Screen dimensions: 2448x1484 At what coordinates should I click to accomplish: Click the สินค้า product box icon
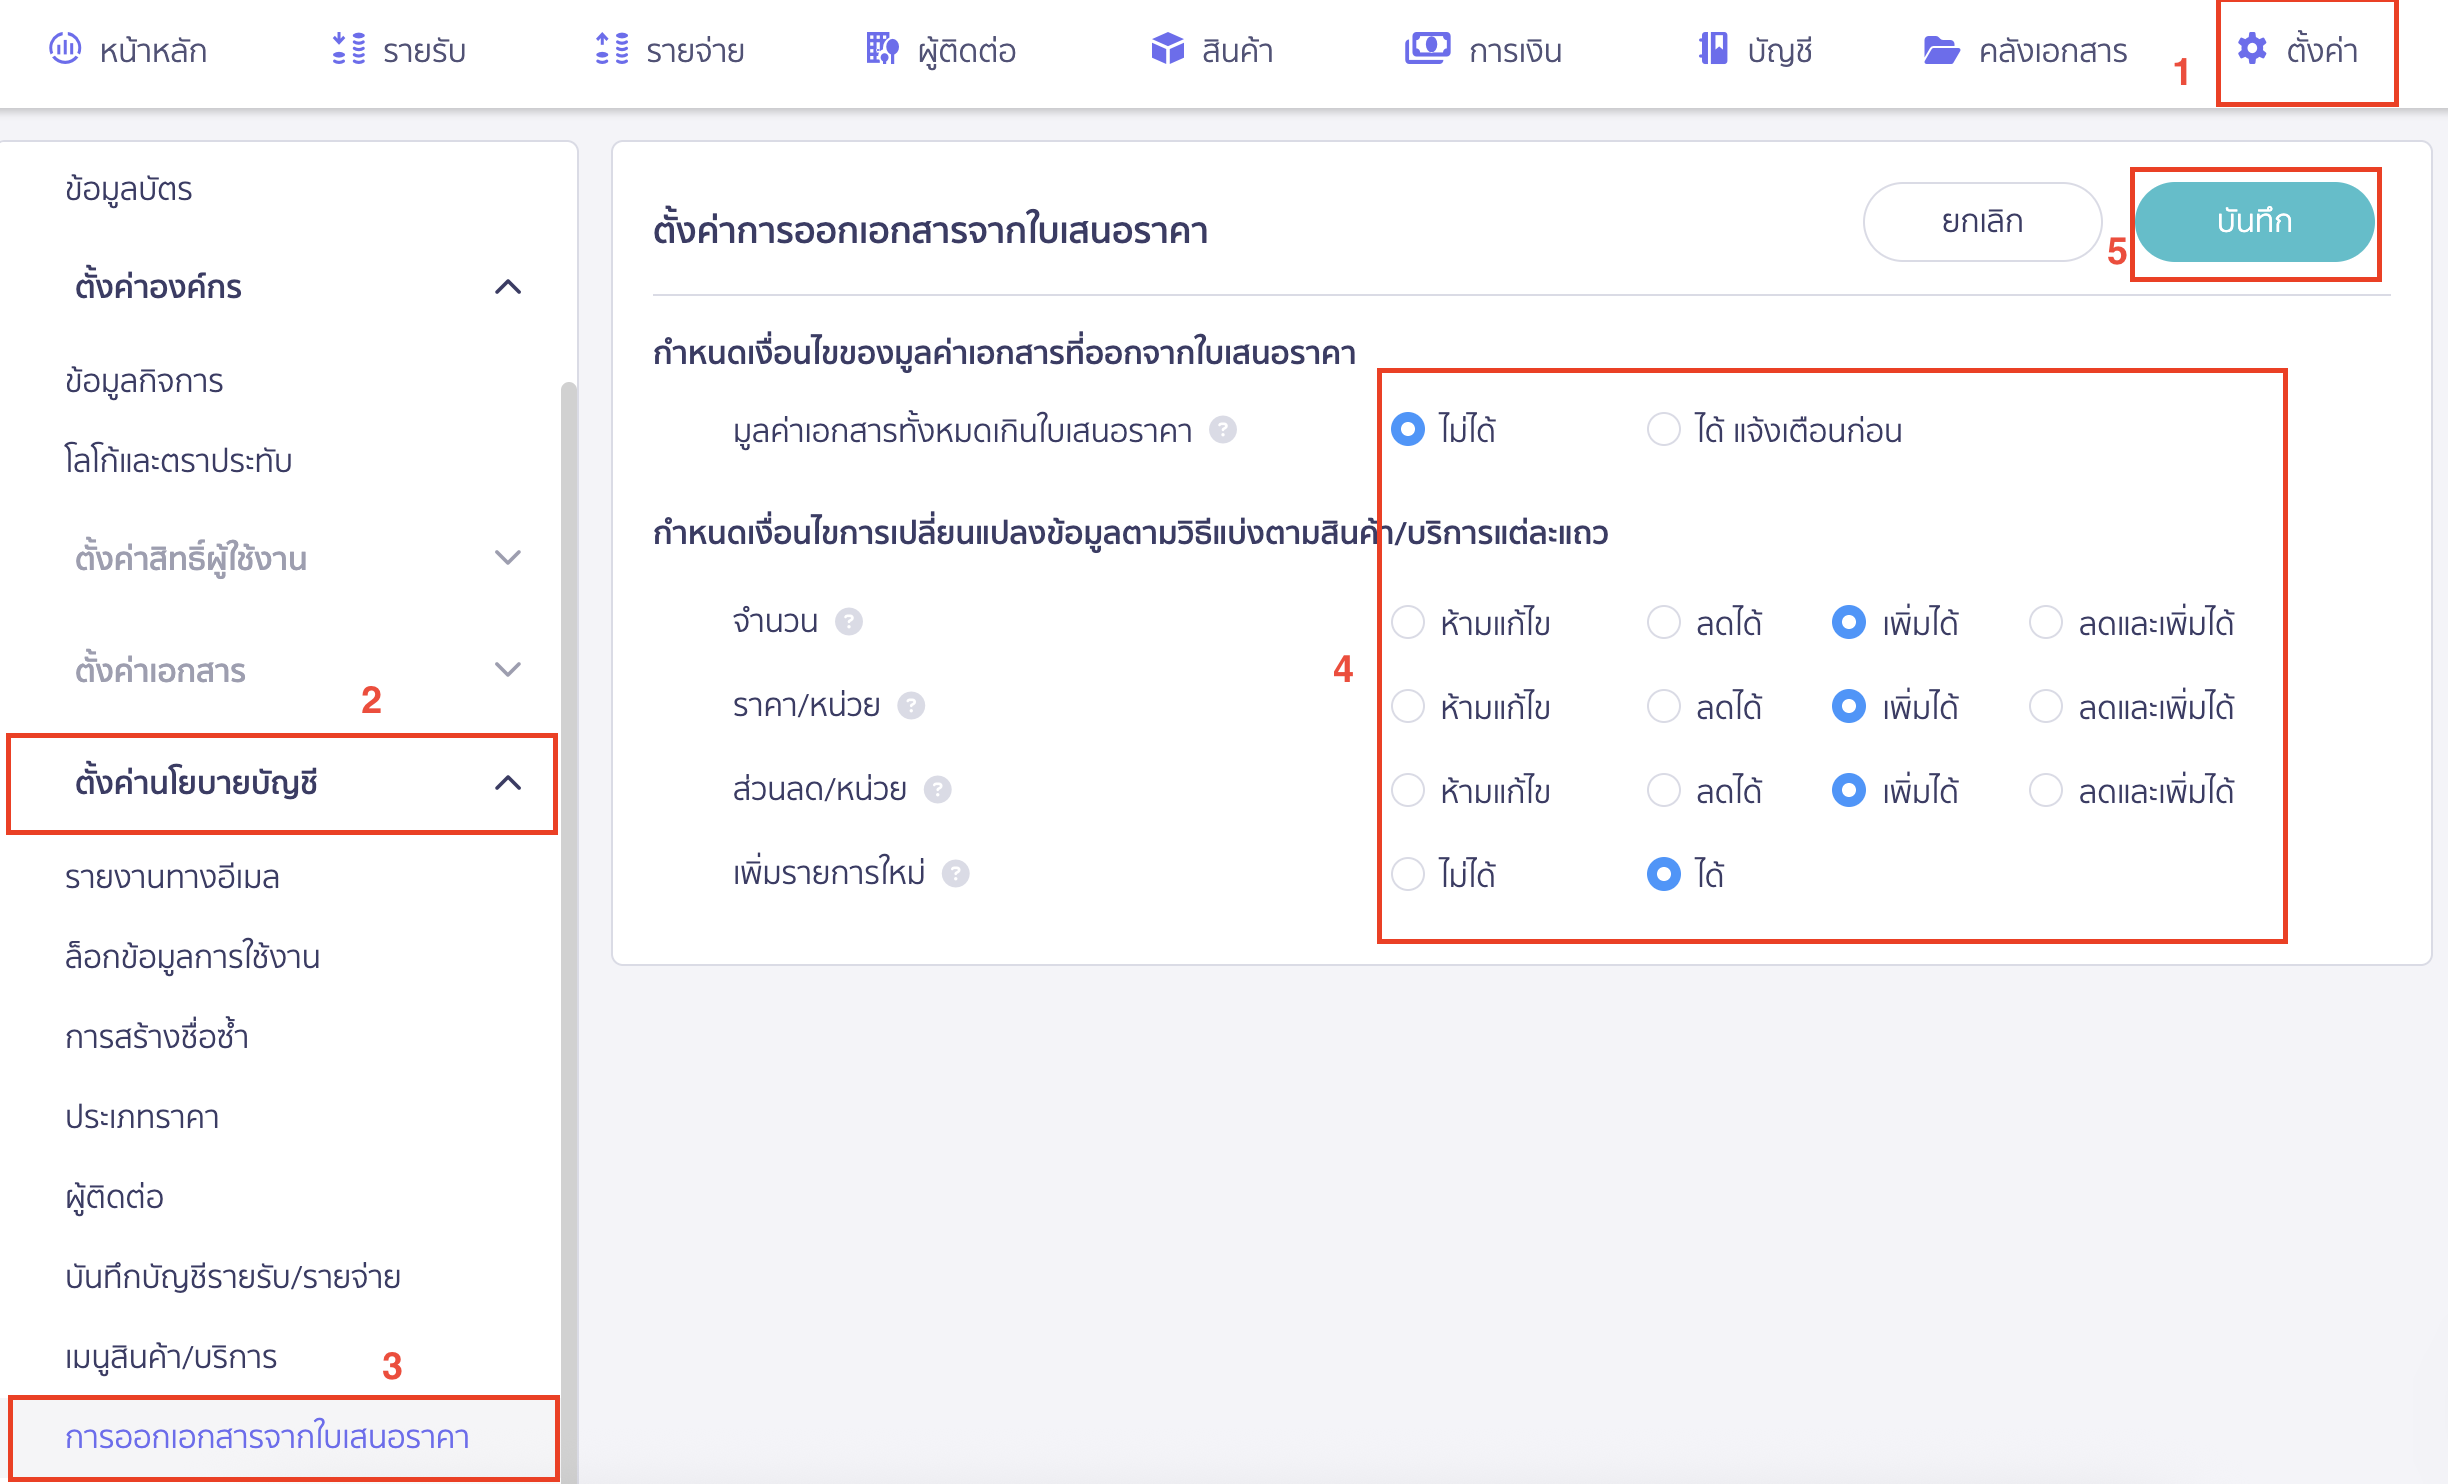tap(1167, 48)
